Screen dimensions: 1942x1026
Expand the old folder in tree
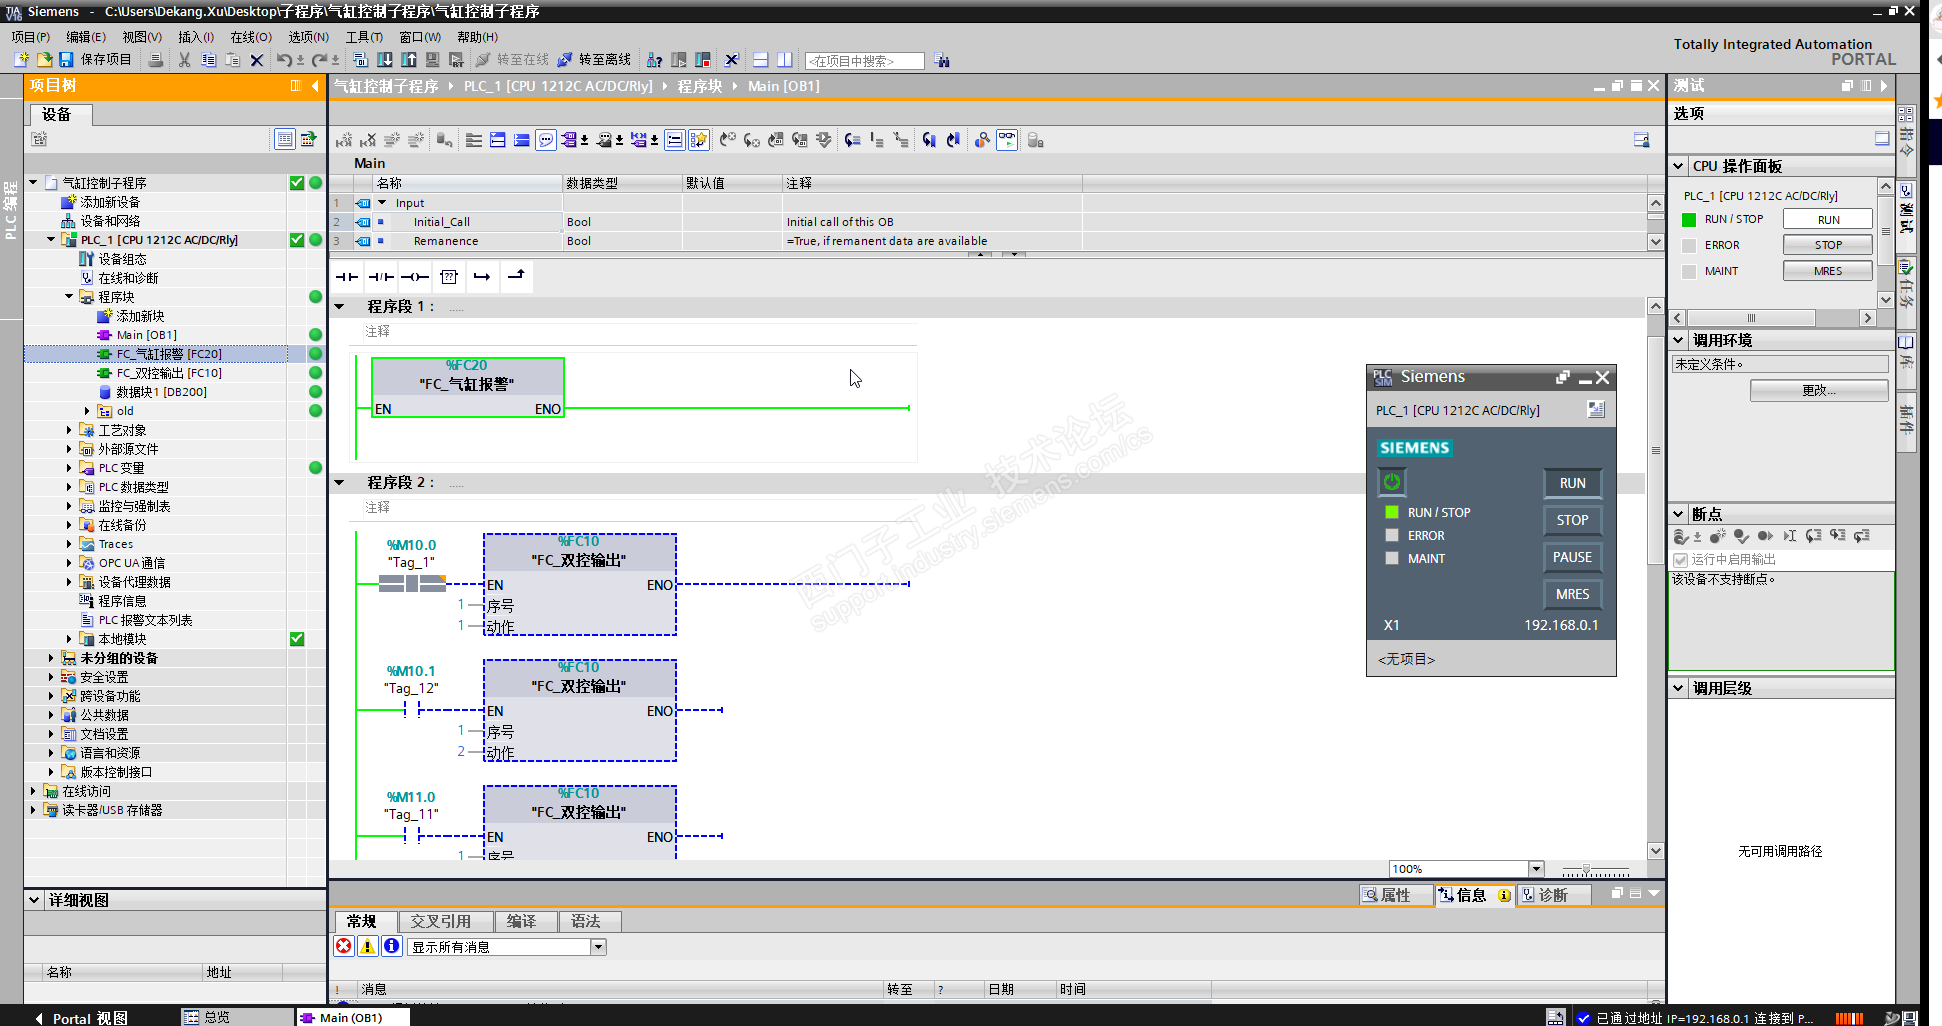(x=87, y=411)
